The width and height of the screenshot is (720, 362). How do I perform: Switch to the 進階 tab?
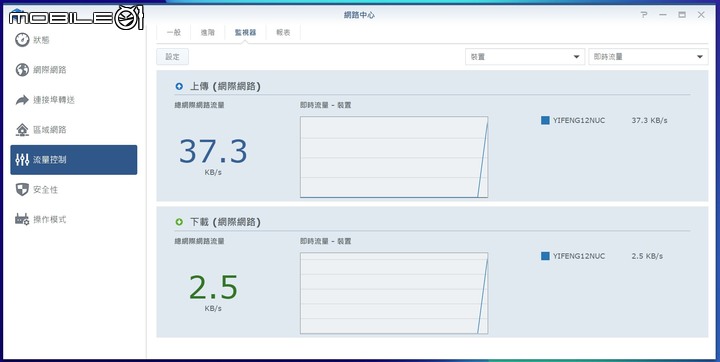[208, 33]
